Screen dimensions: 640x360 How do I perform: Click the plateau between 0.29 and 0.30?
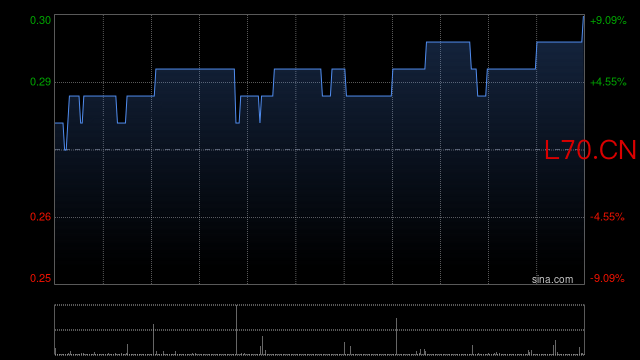pyautogui.click(x=448, y=42)
